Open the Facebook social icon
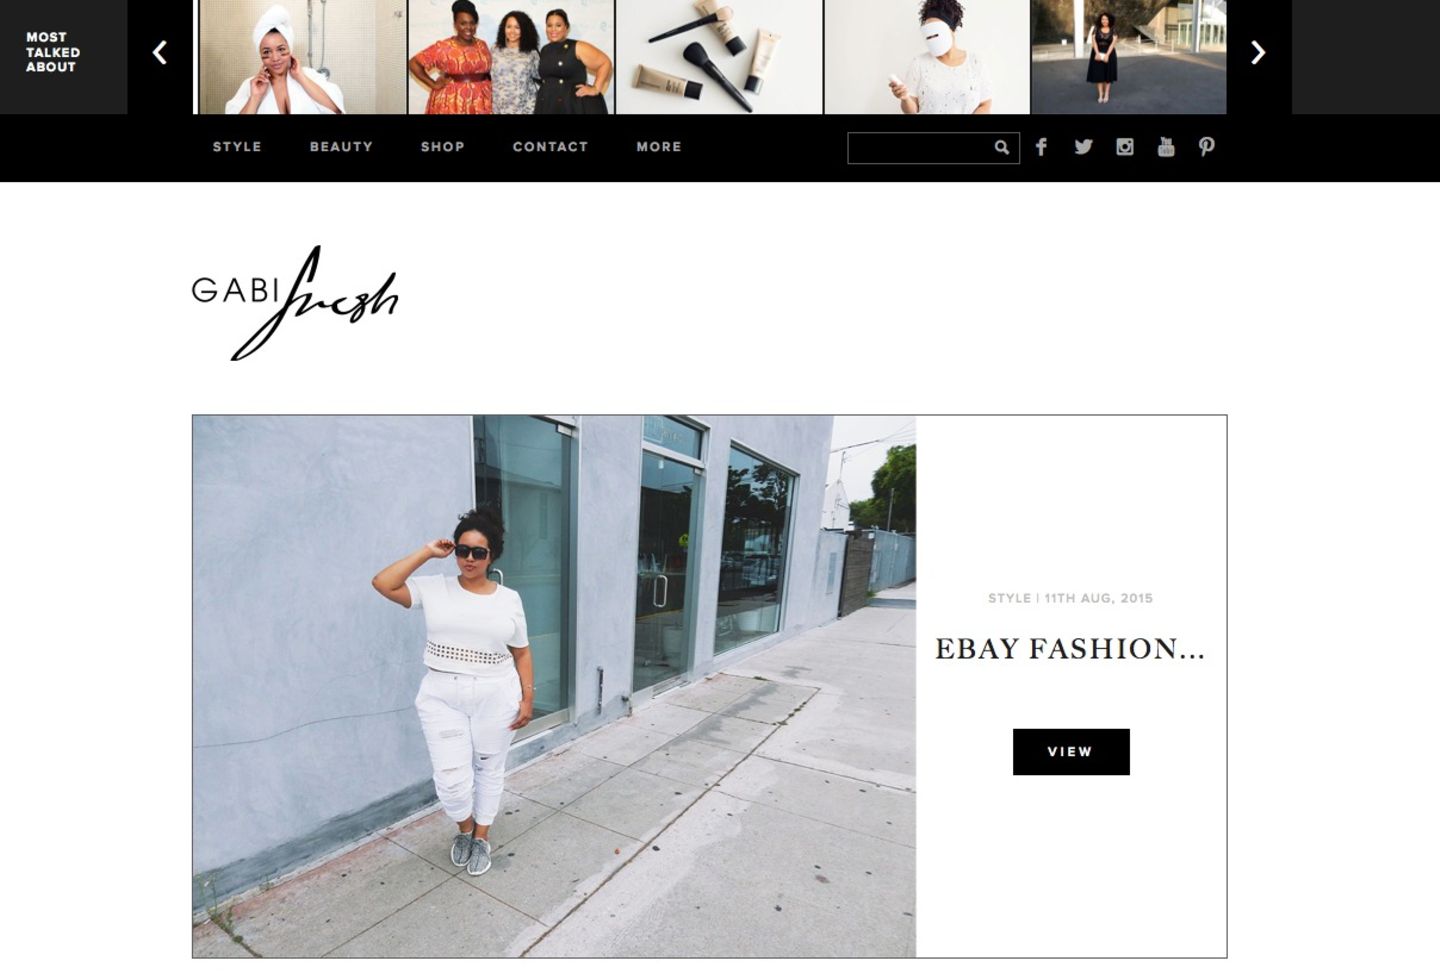 tap(1041, 147)
